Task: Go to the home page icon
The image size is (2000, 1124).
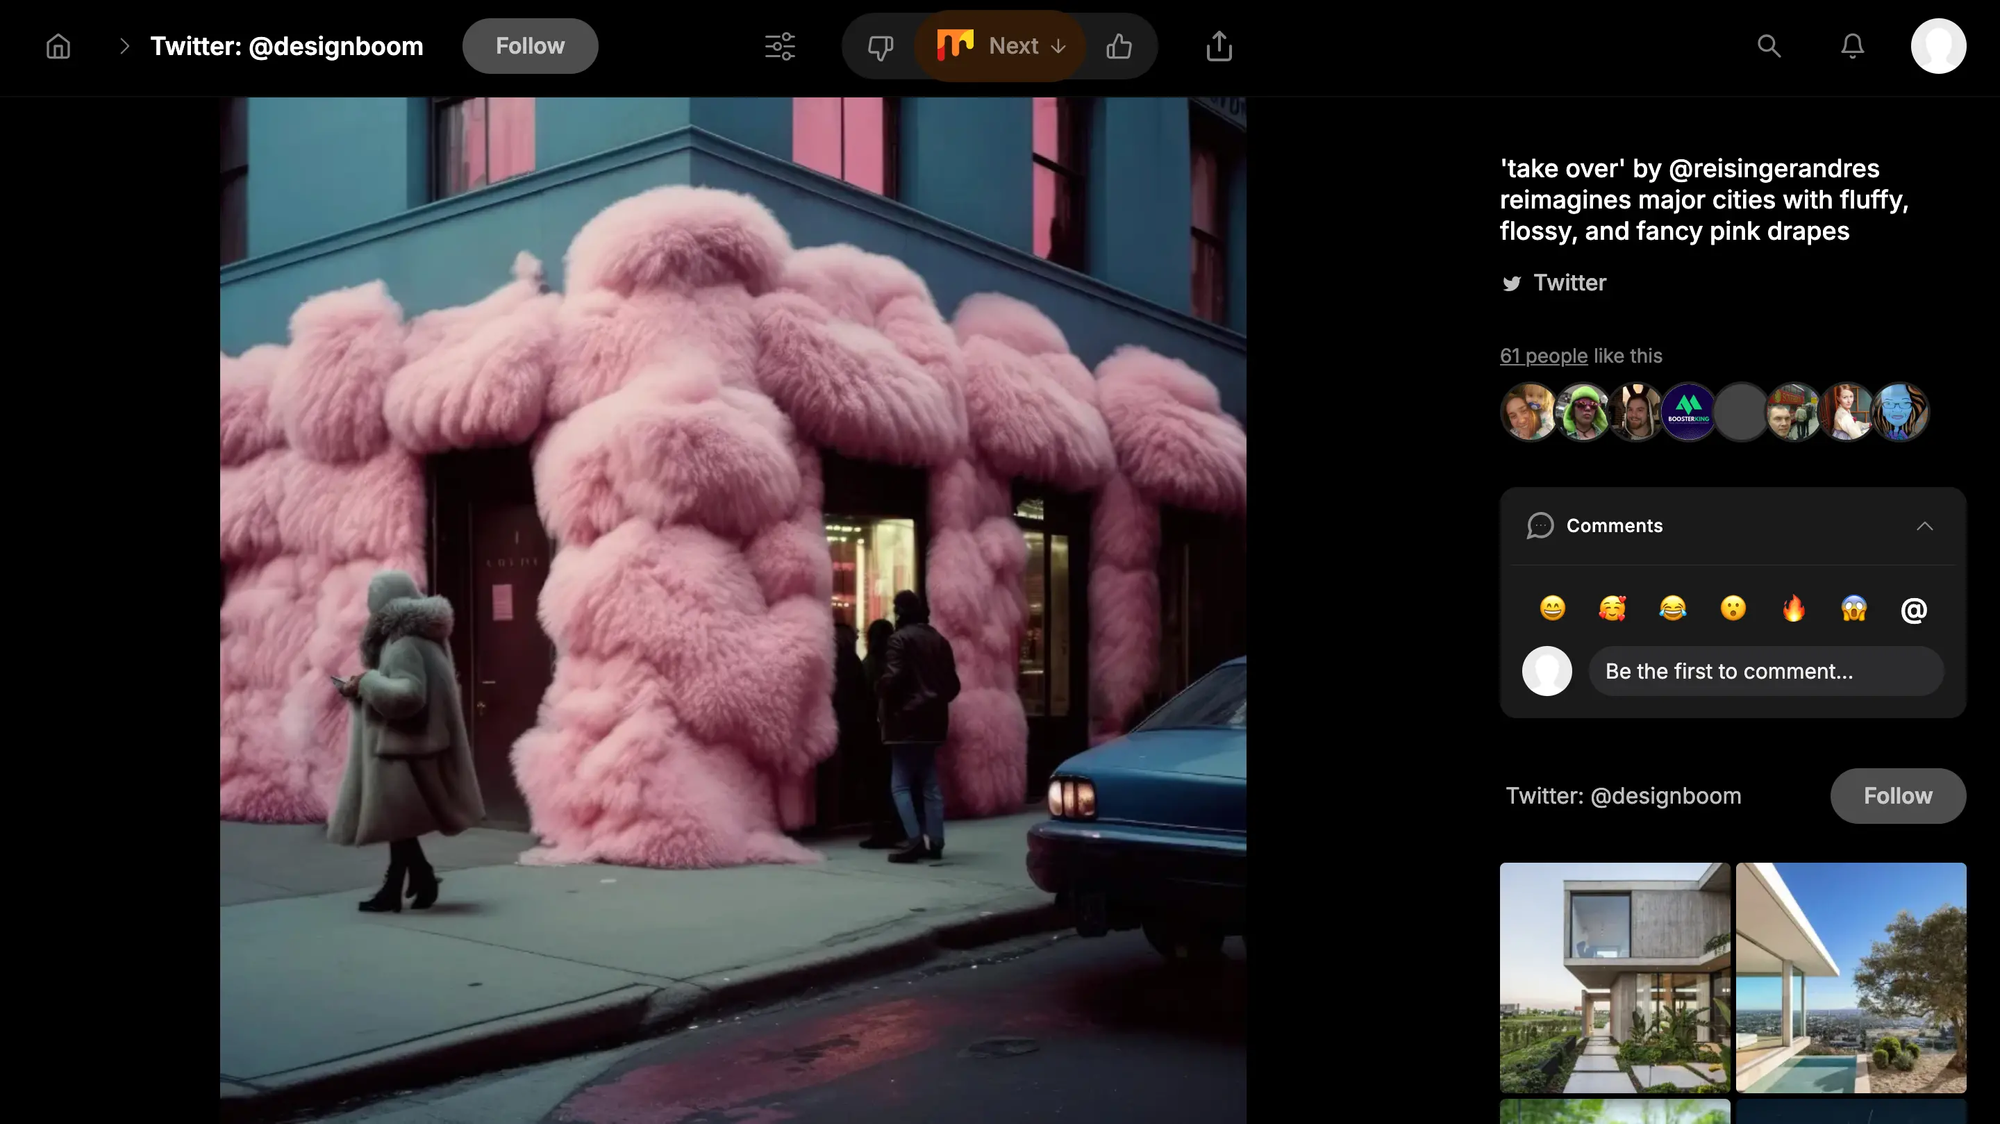Action: click(x=58, y=46)
